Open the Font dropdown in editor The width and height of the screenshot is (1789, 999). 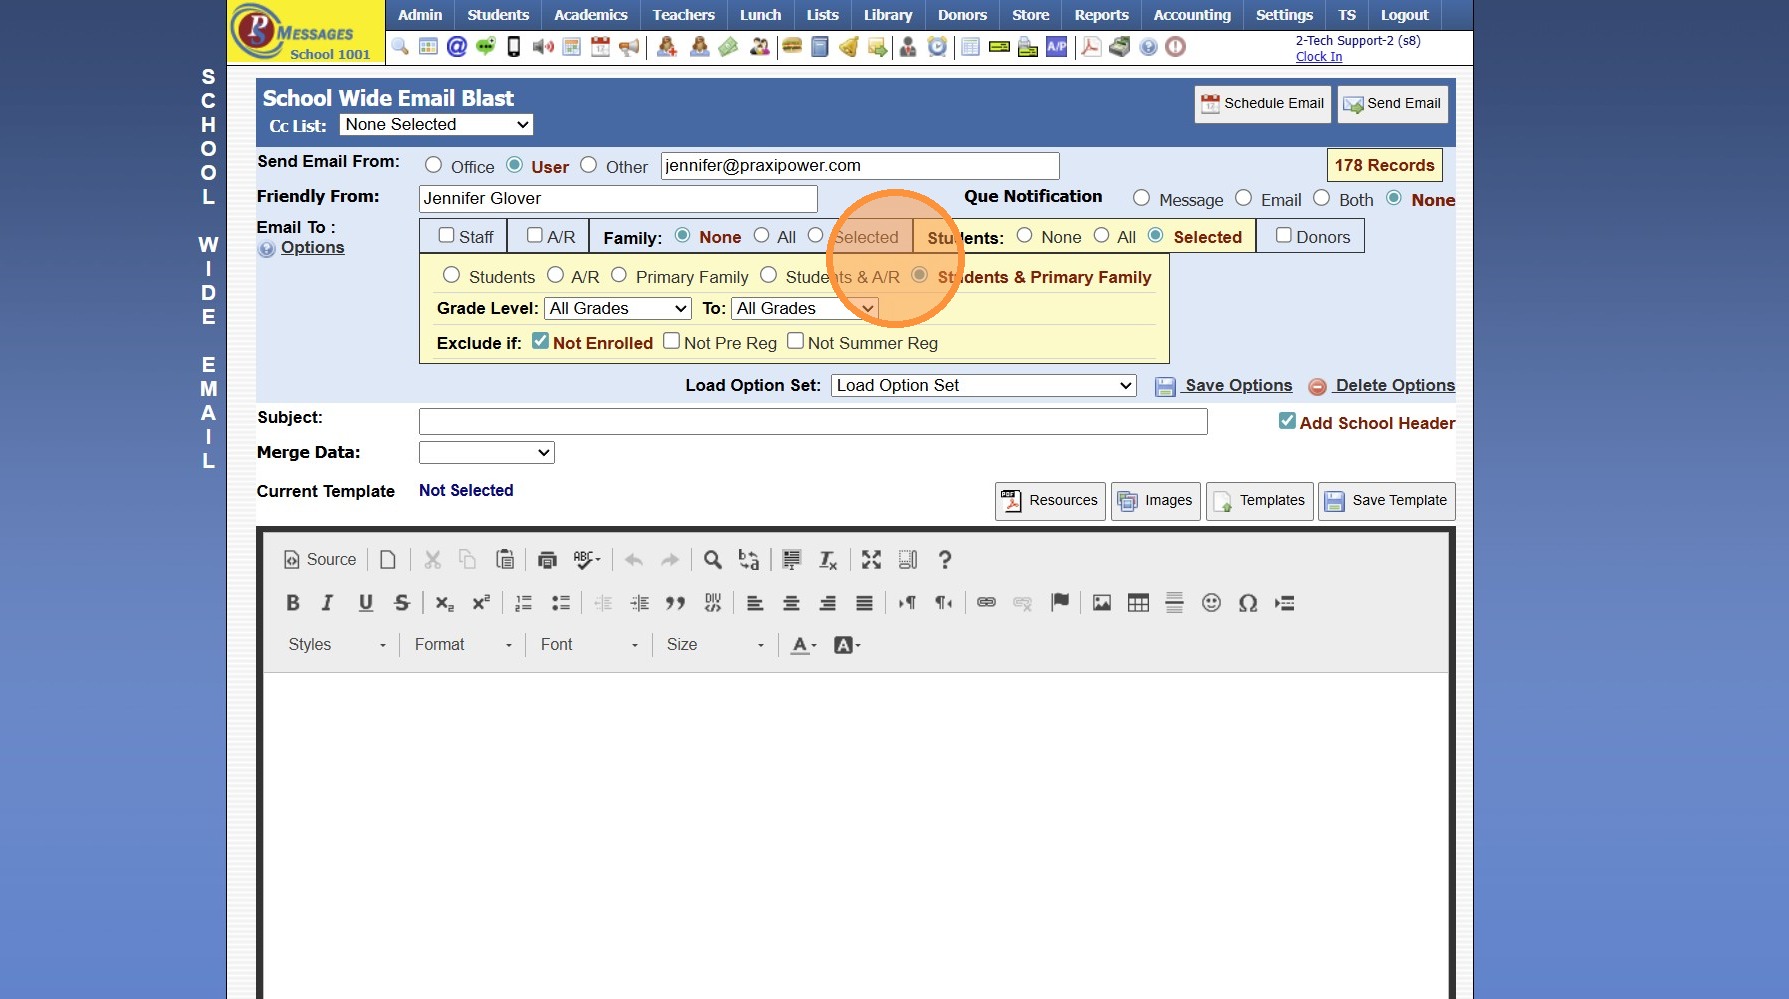(589, 645)
